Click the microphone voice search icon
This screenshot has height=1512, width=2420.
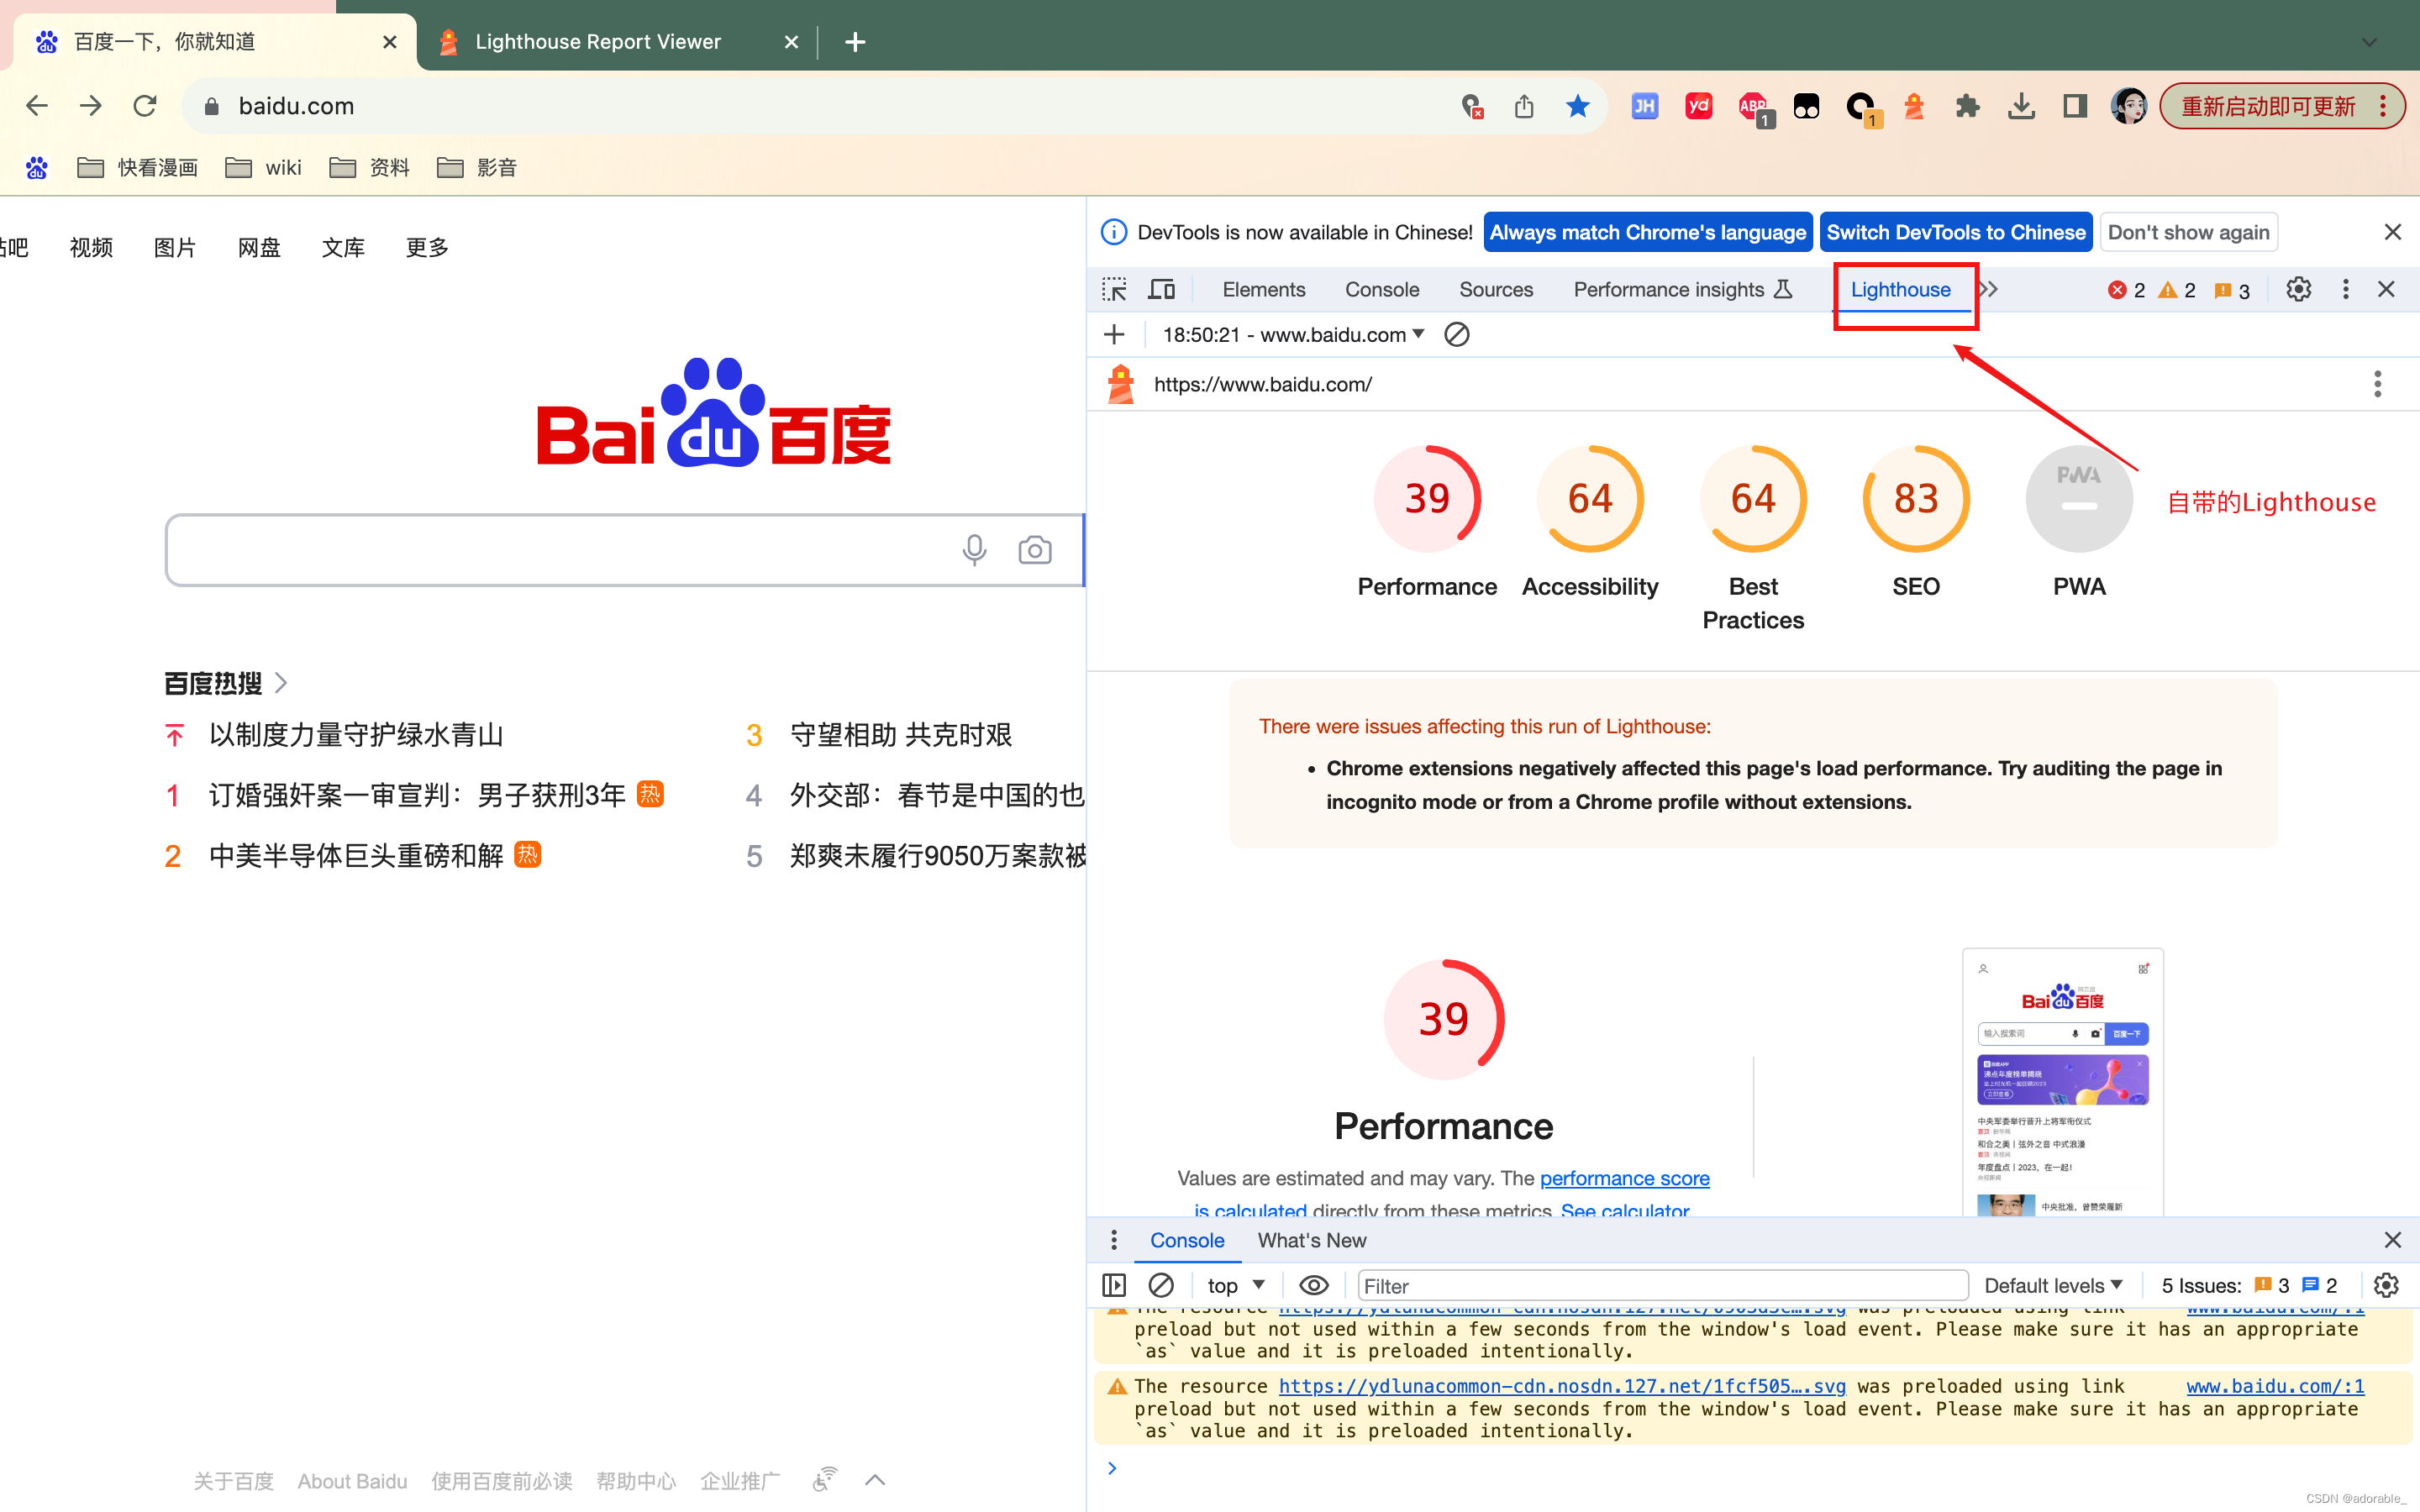coord(974,550)
